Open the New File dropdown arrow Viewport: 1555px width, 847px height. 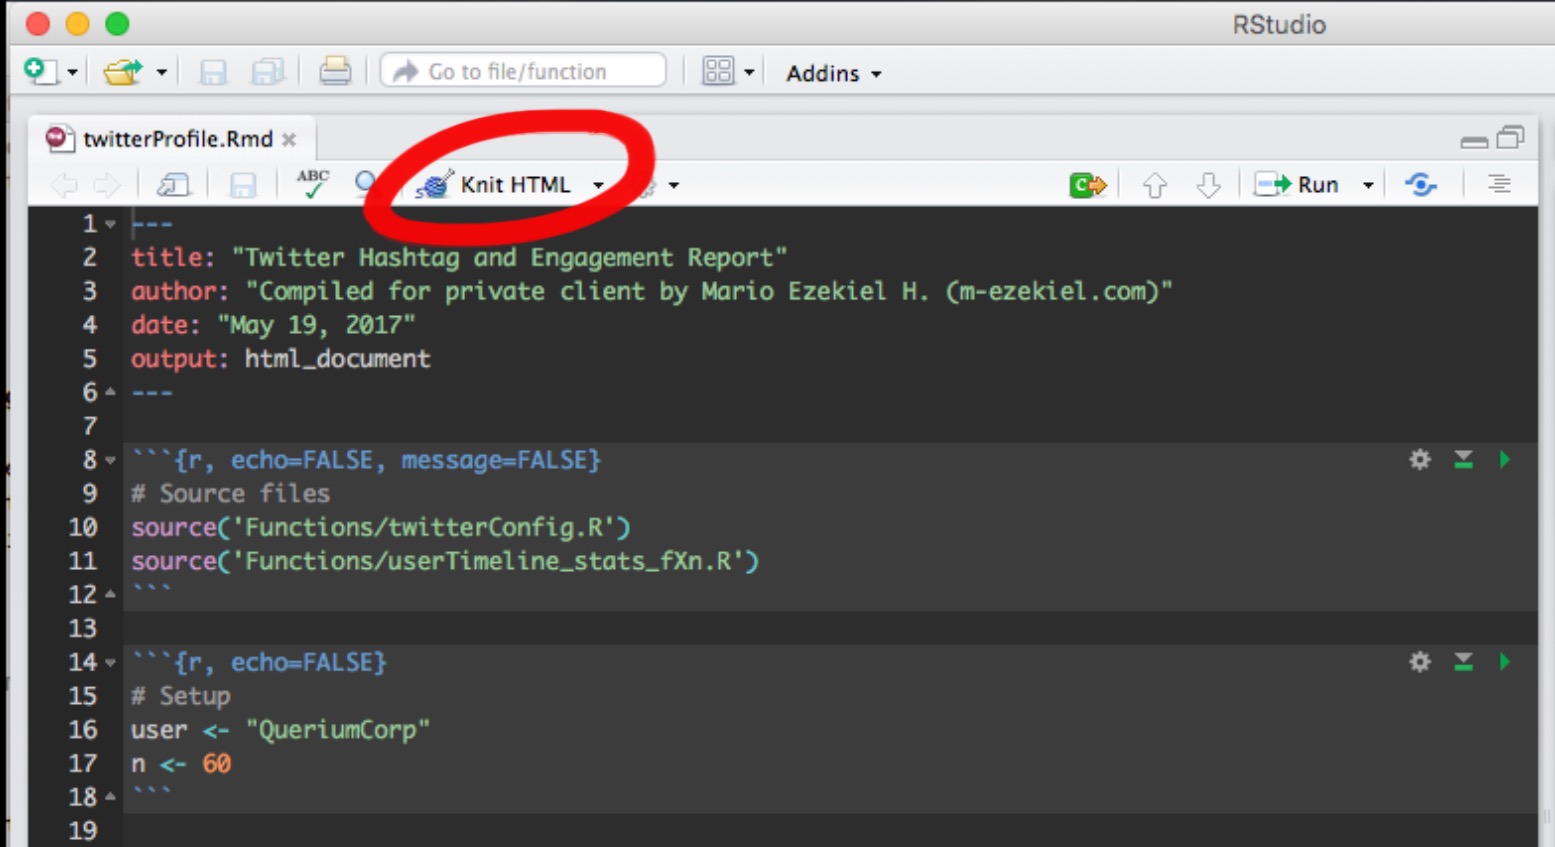tap(72, 73)
